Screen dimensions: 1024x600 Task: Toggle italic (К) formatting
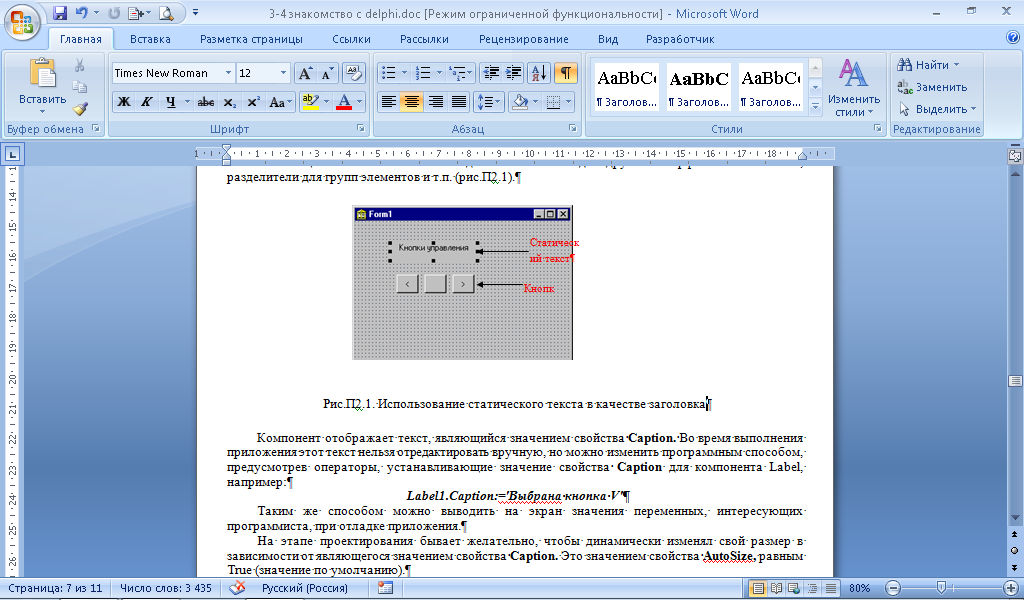point(146,102)
